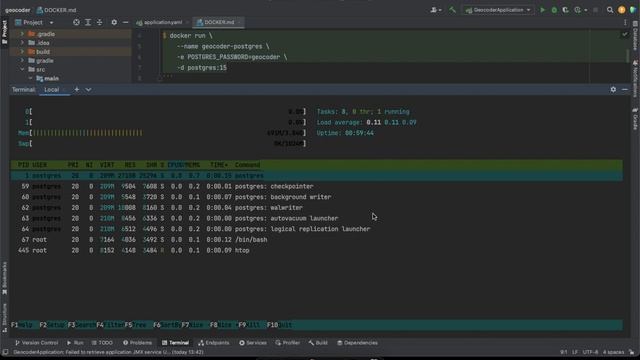Run with coverage icon in toolbar
Image resolution: width=640 pixels, height=360 pixels.
[x=565, y=10]
